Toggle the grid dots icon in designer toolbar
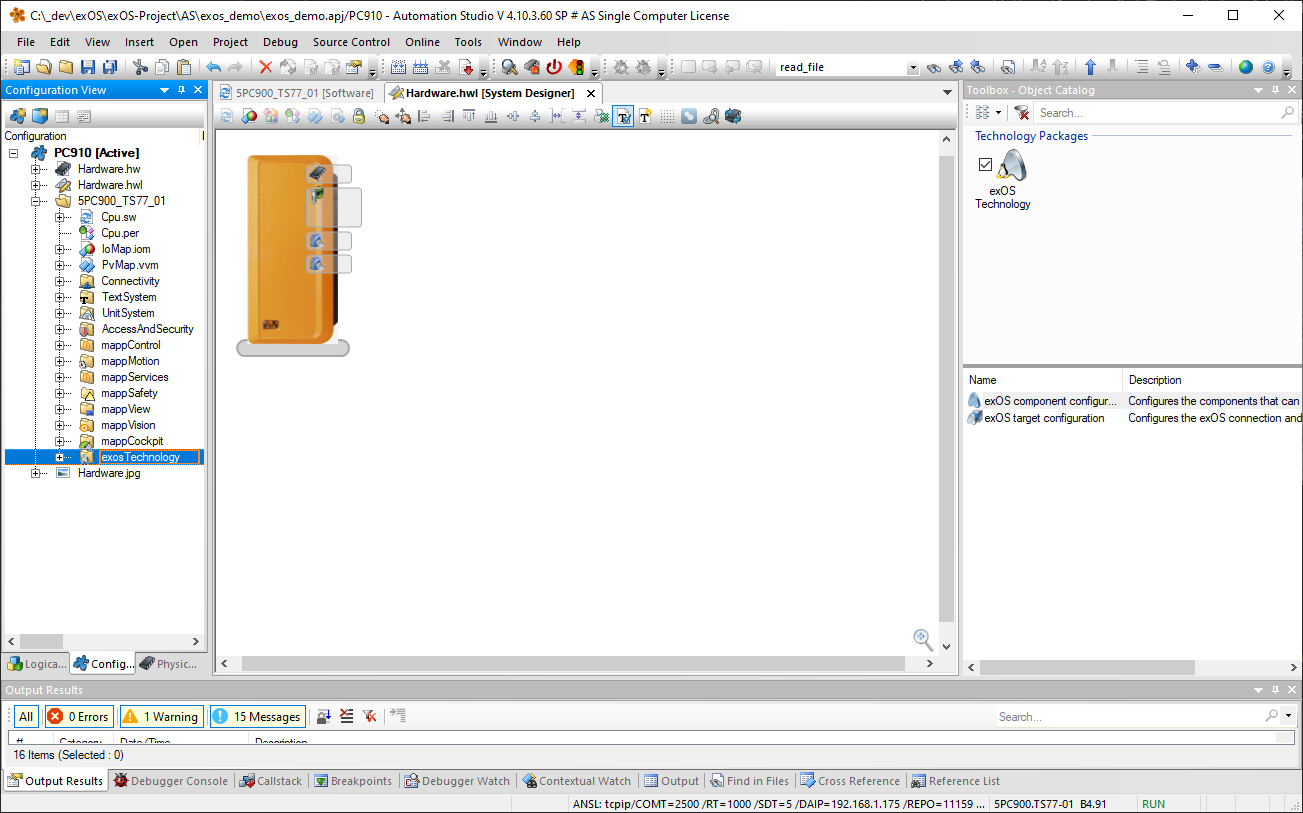This screenshot has height=813, width=1303. 667,116
